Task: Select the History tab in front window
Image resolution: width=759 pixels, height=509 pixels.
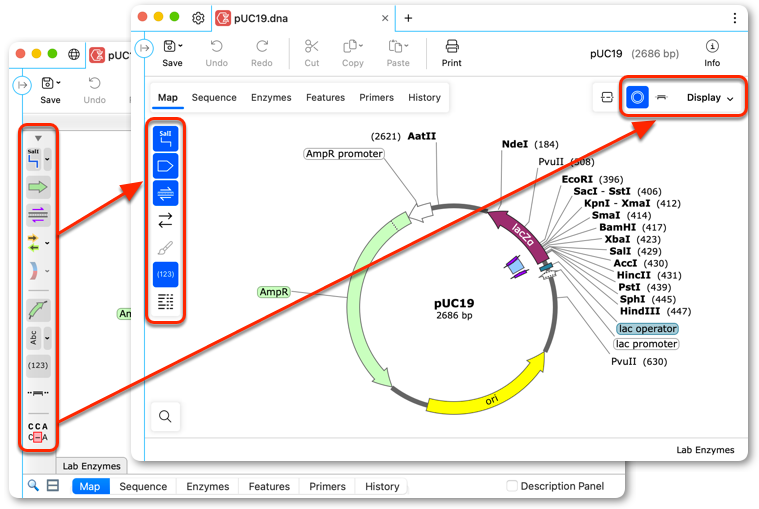Action: click(425, 98)
